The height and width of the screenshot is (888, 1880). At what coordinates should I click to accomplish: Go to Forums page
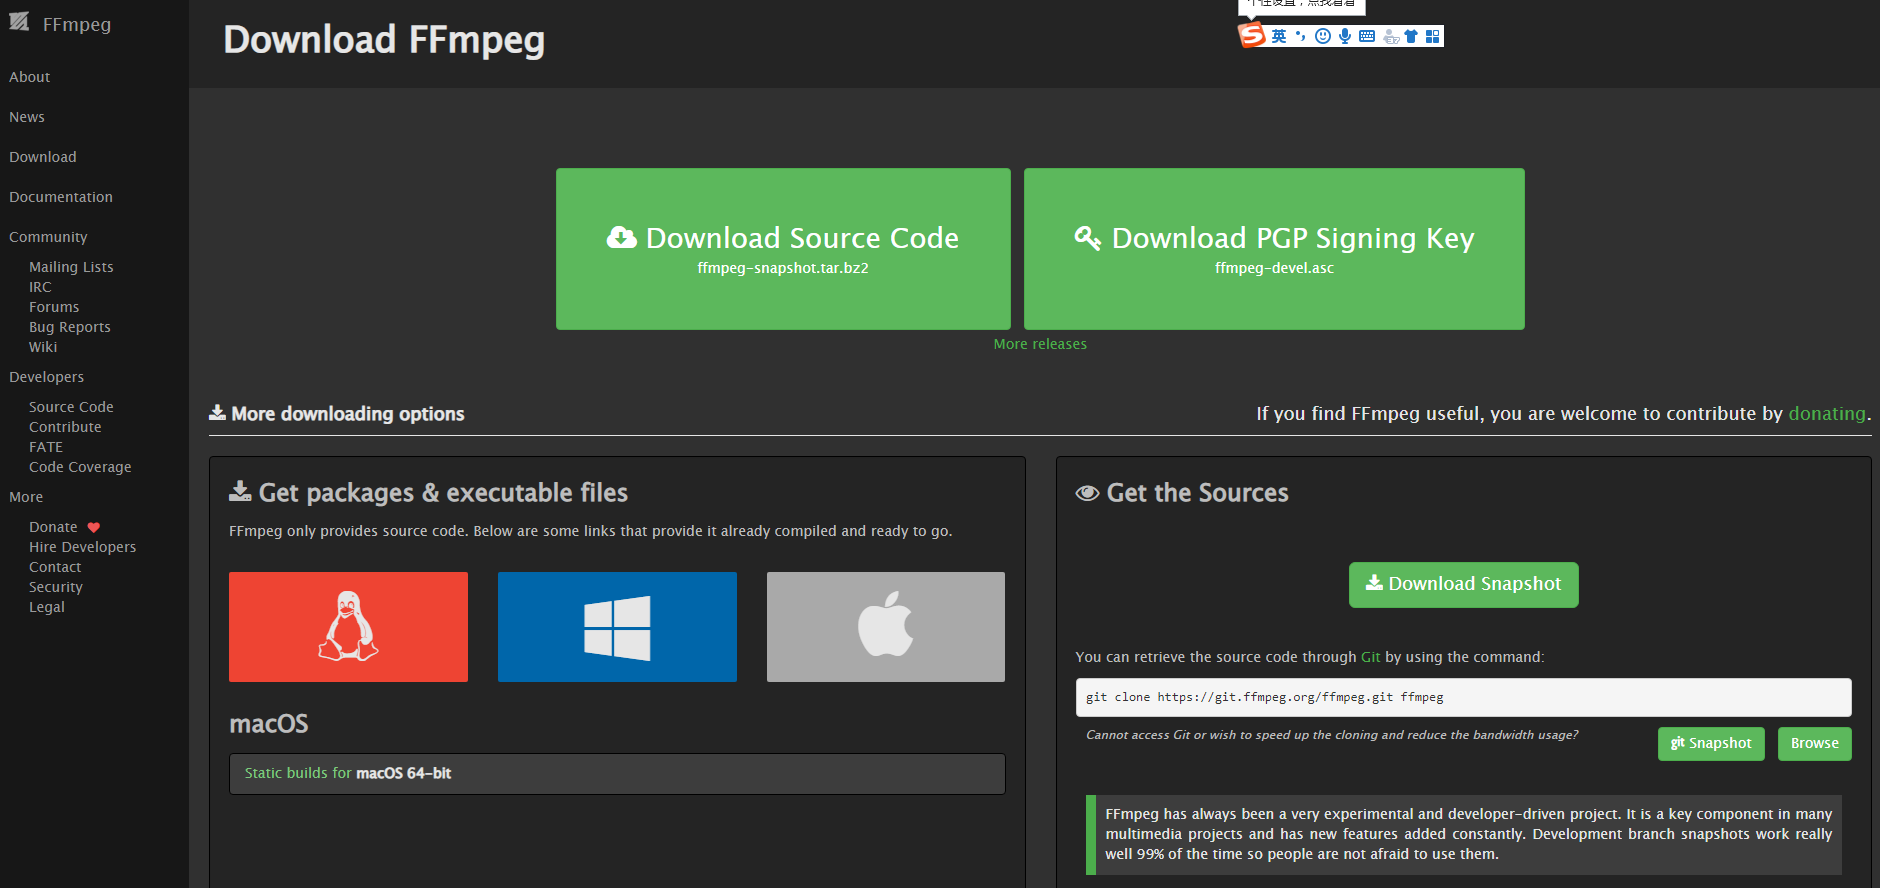coord(54,307)
